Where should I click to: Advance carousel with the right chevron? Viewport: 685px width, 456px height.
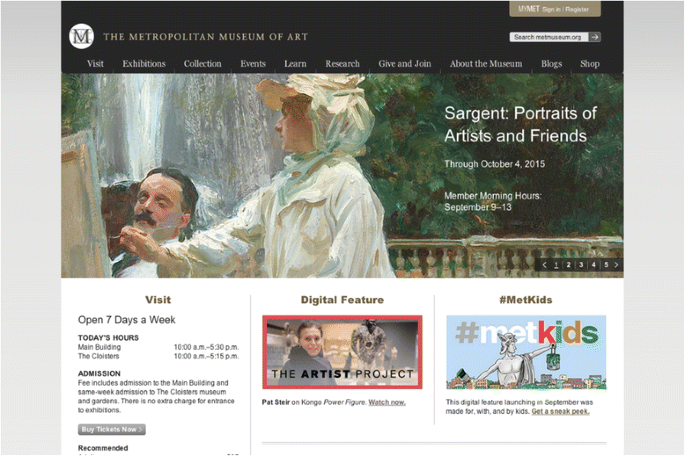pos(616,265)
